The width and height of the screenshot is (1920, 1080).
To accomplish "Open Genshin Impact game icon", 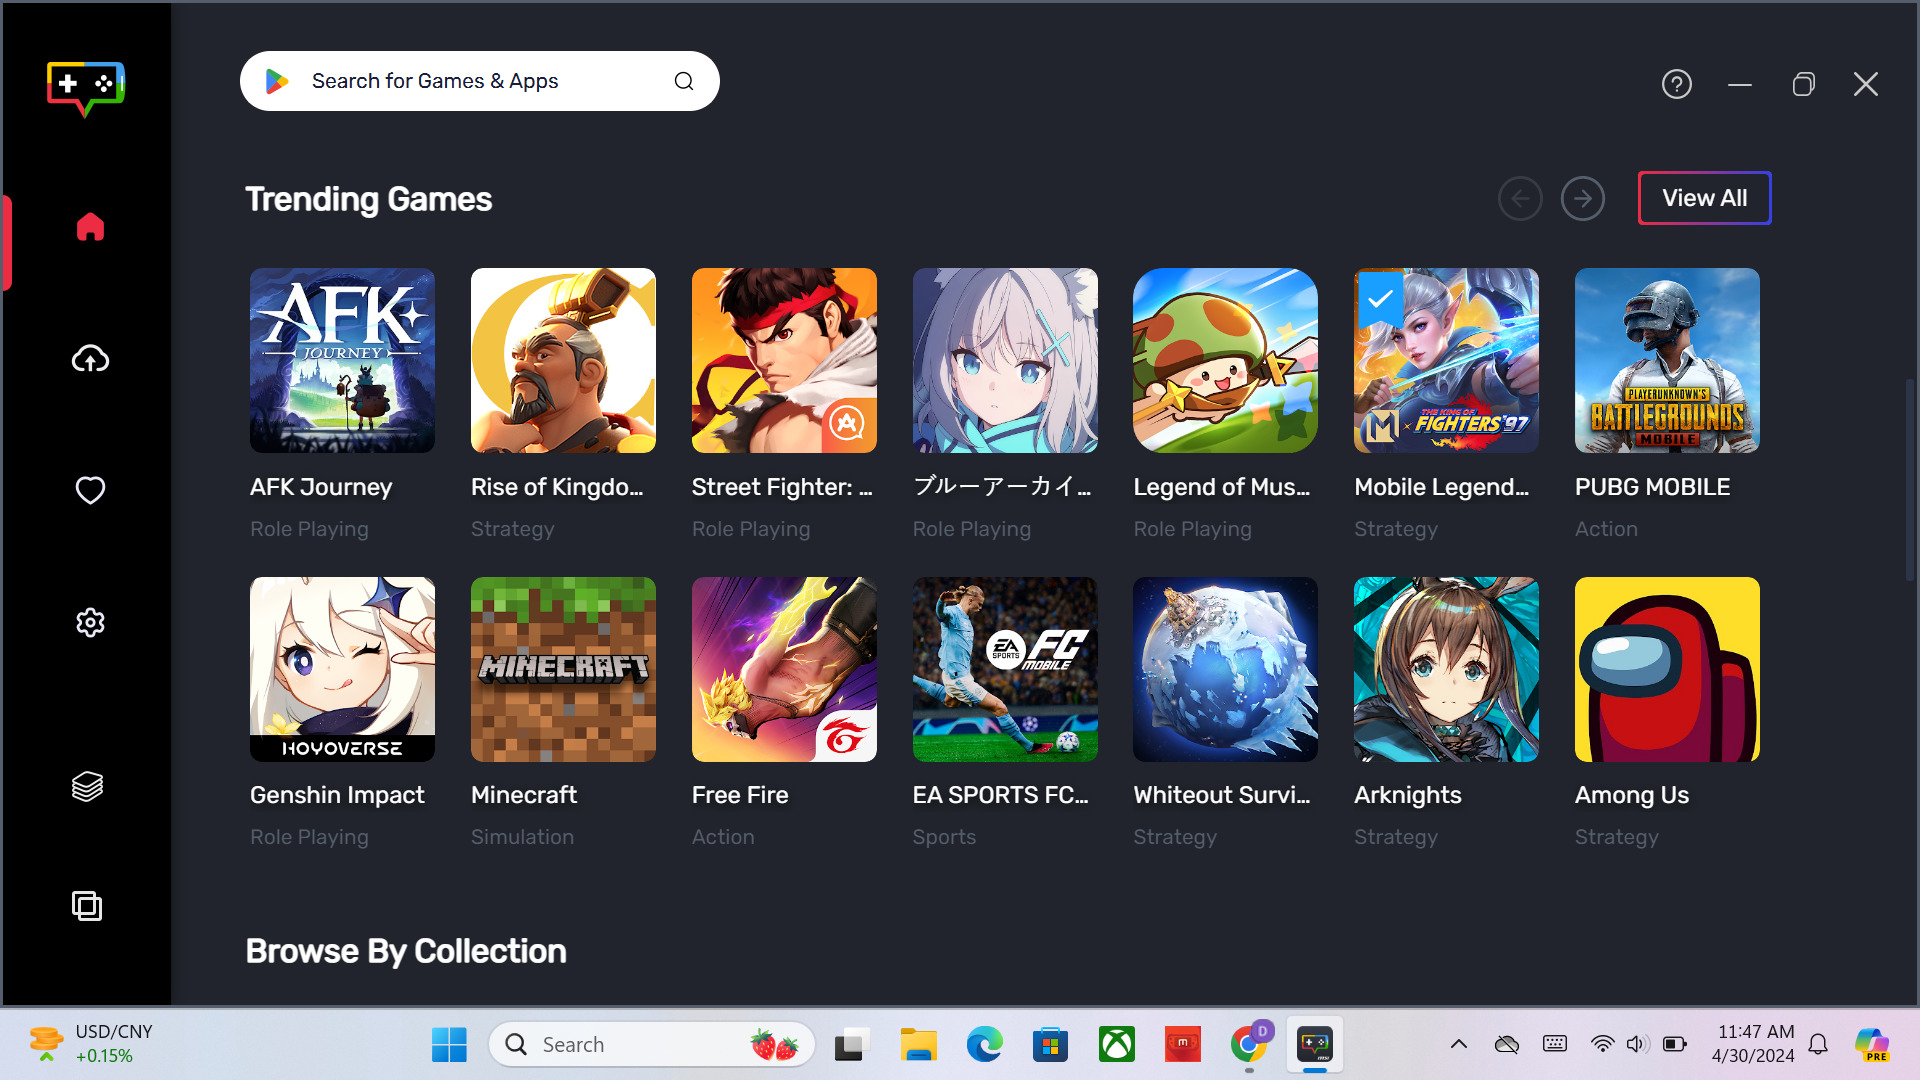I will (x=342, y=669).
